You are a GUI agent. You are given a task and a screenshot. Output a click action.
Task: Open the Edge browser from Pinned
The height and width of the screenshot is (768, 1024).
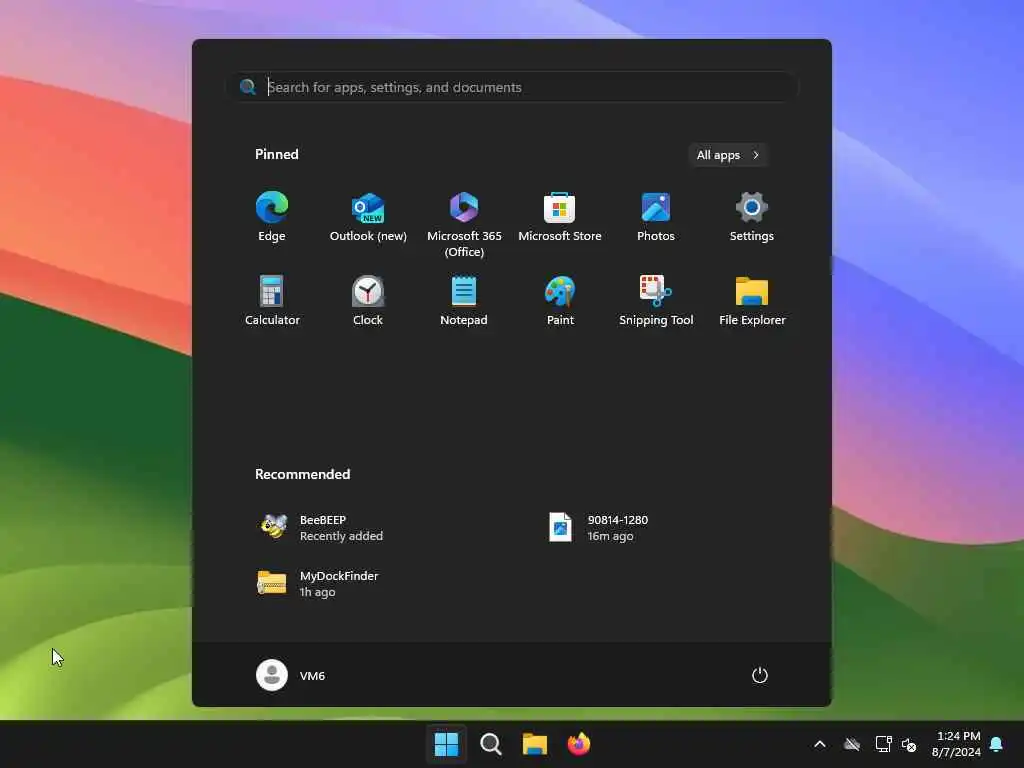pos(272,217)
